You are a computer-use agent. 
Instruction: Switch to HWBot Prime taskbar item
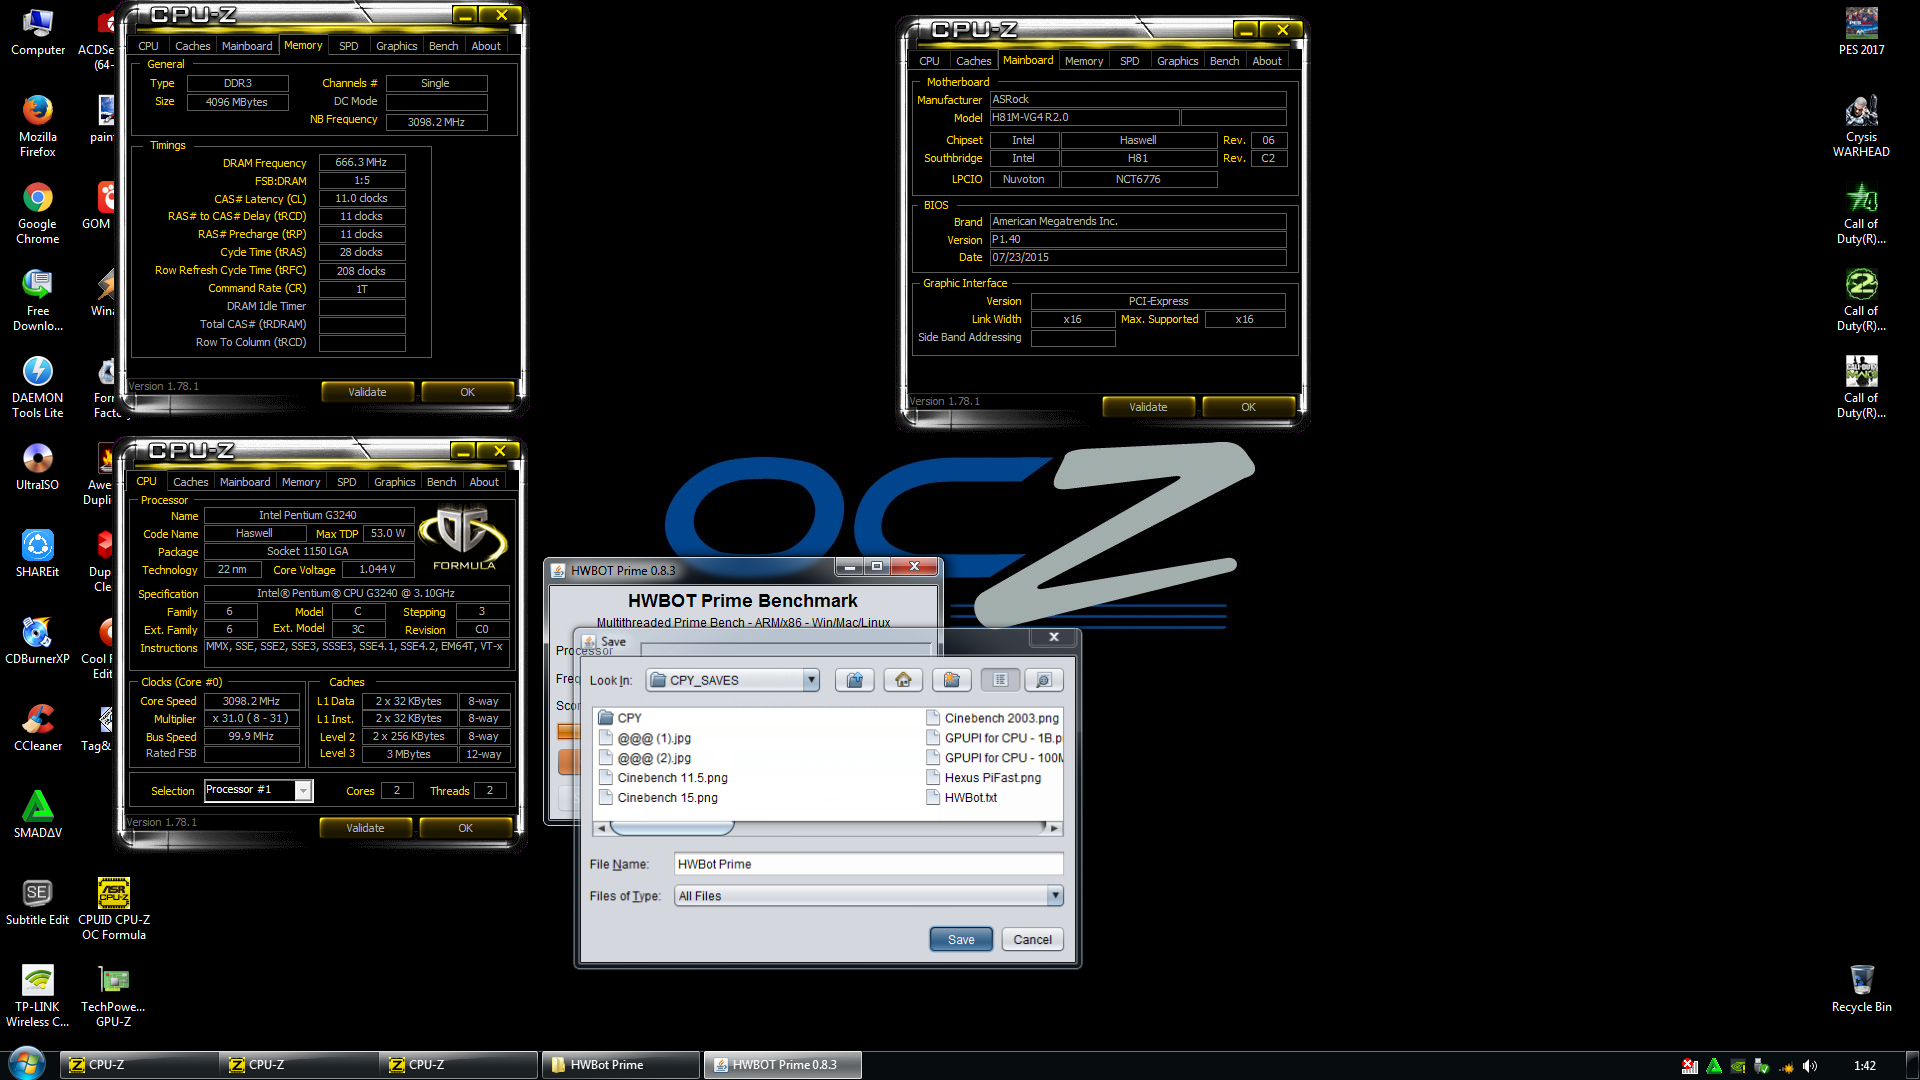tap(620, 1065)
